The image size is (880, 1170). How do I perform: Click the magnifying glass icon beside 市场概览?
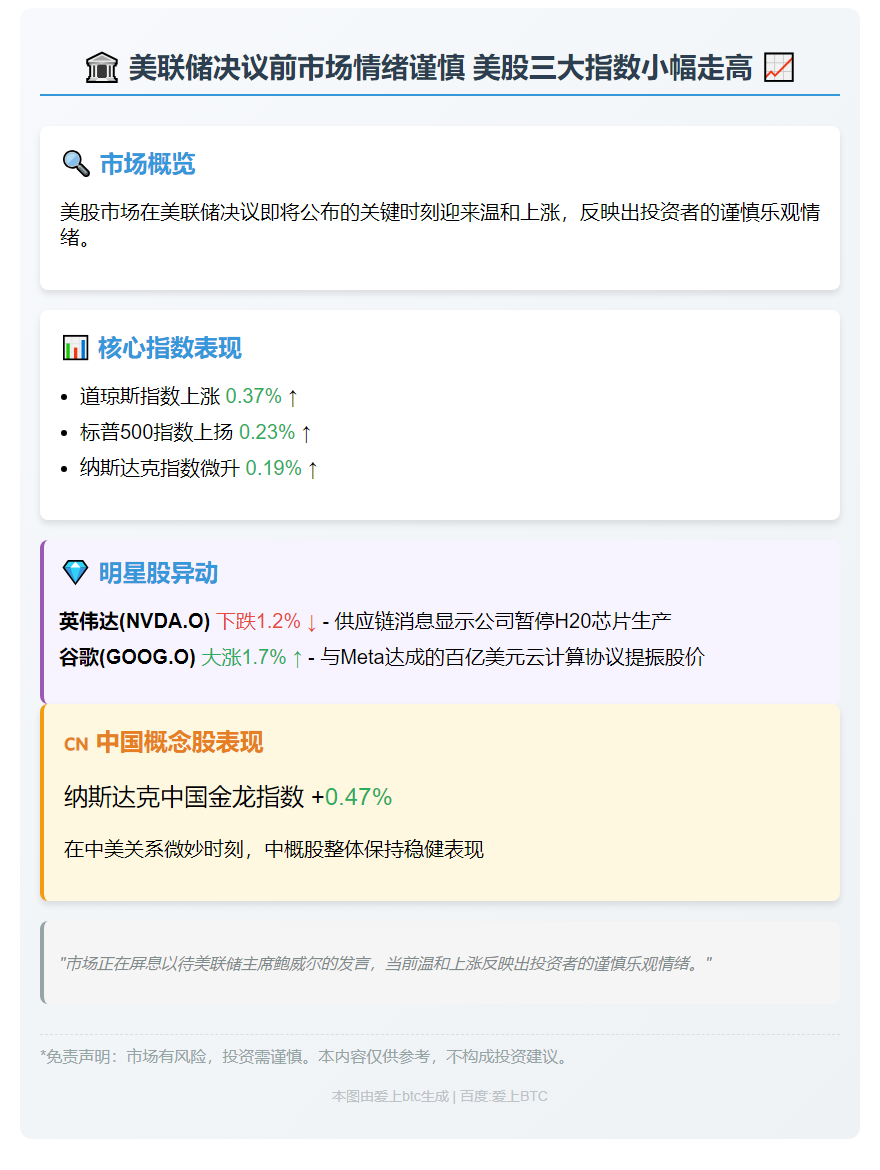pos(76,163)
